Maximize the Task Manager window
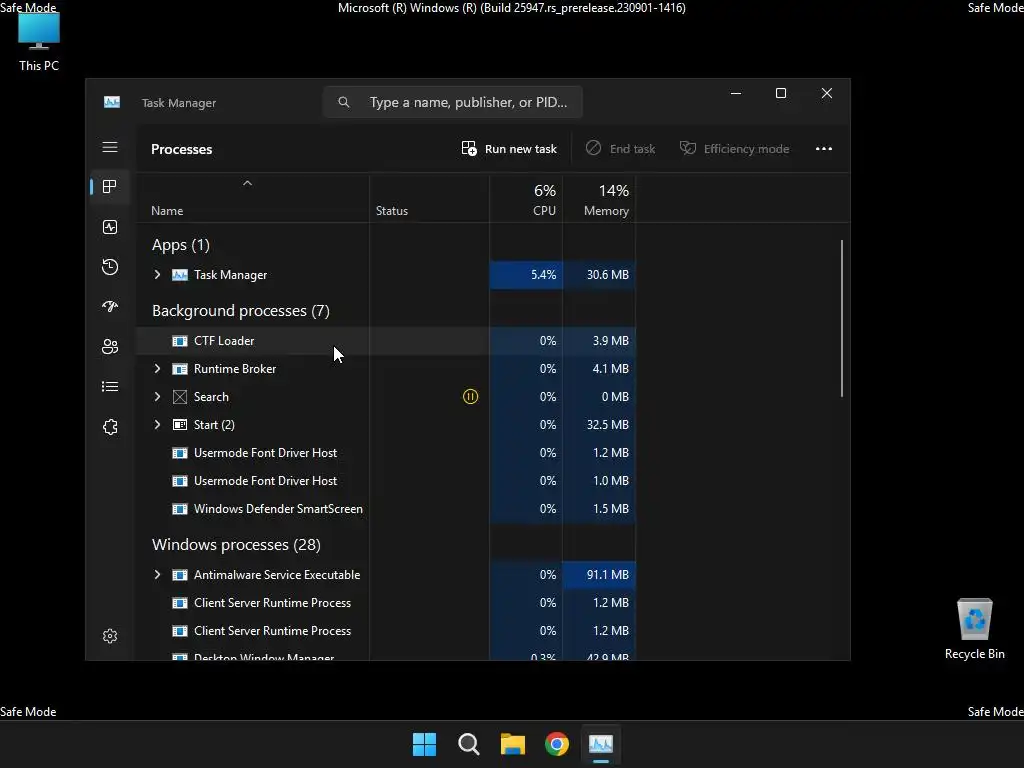 [x=780, y=93]
